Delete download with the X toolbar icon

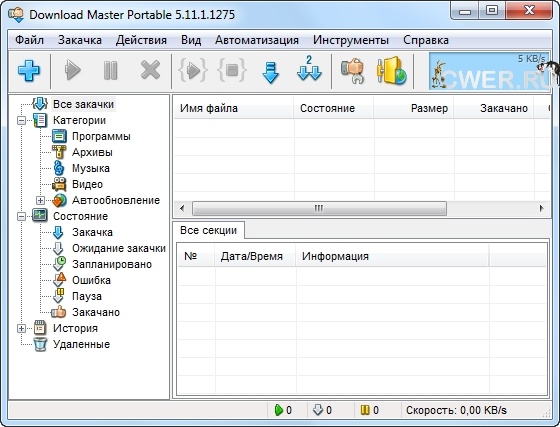(x=150, y=70)
